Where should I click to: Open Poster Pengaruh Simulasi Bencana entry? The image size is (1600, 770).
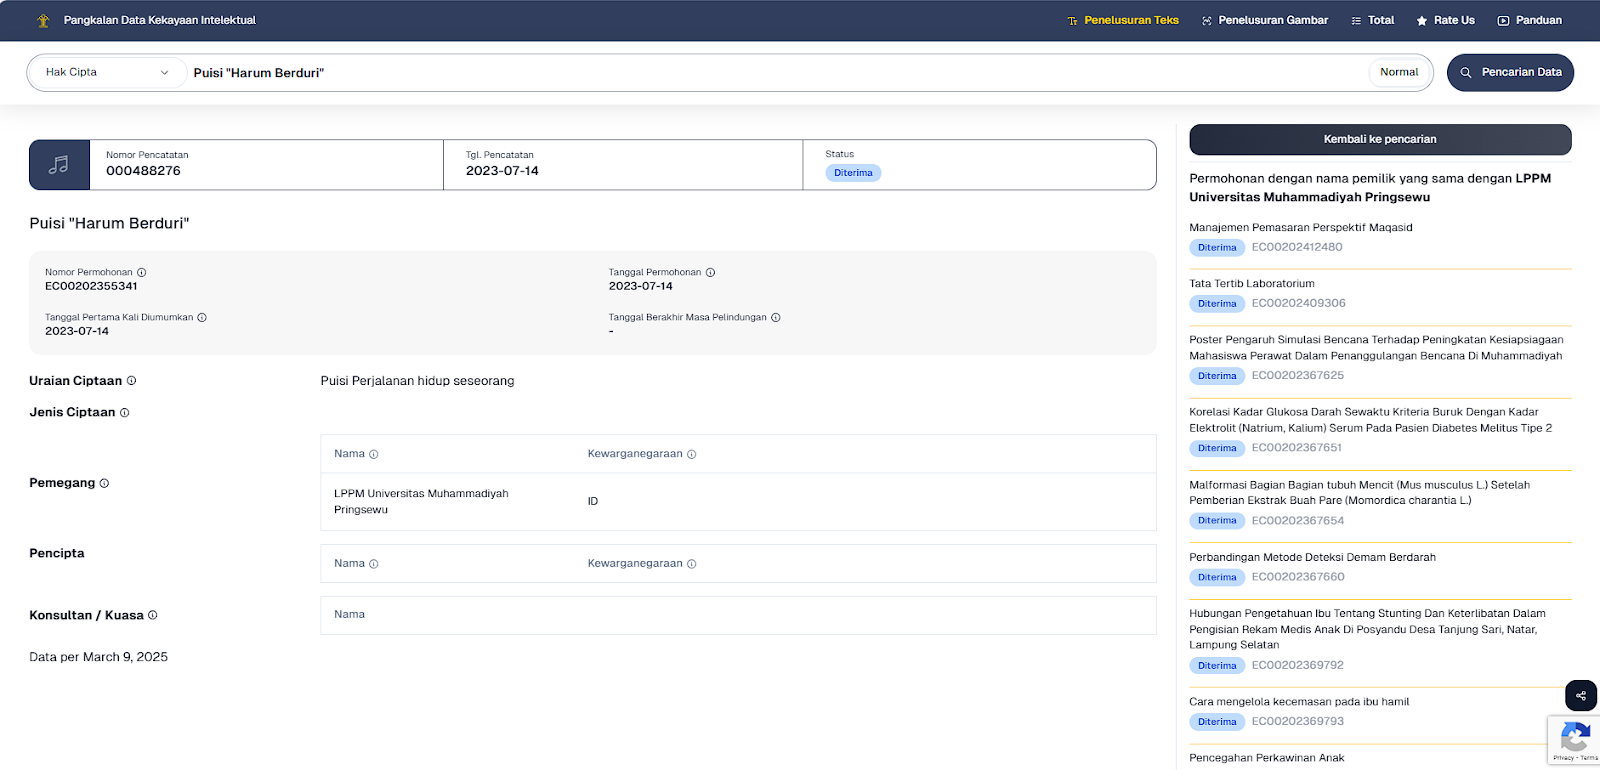[1376, 347]
